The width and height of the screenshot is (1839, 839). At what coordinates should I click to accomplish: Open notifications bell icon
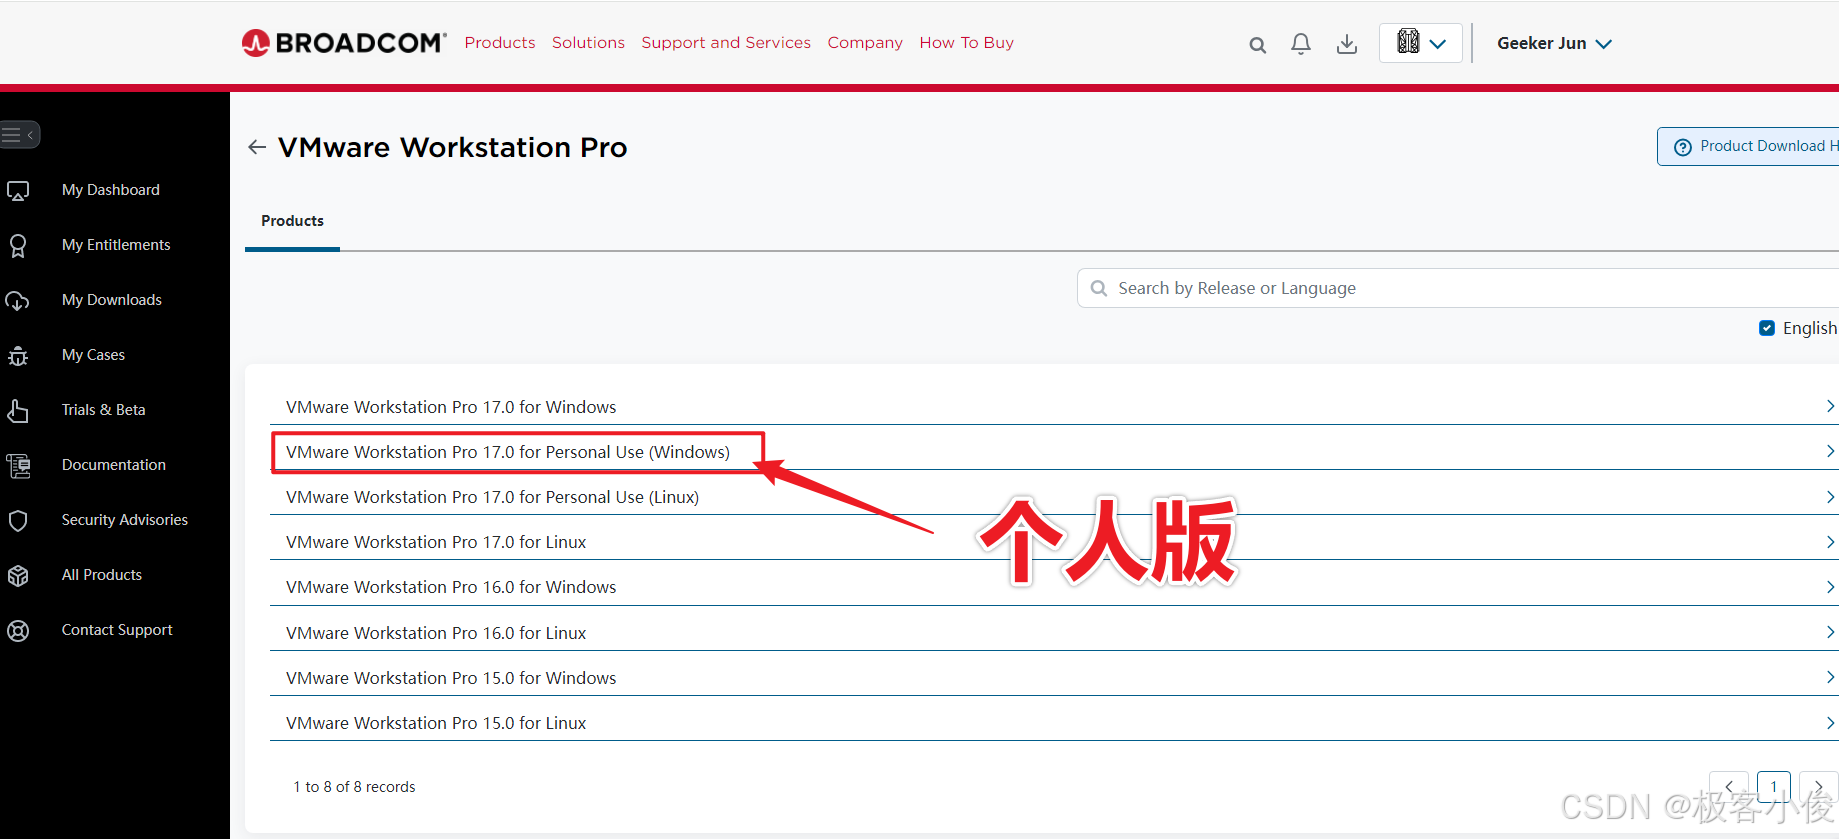tap(1301, 44)
